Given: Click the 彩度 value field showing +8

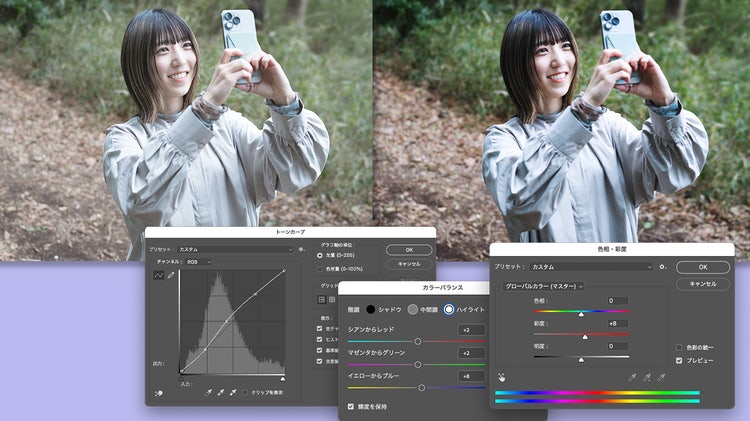Looking at the screenshot, I should coord(618,323).
